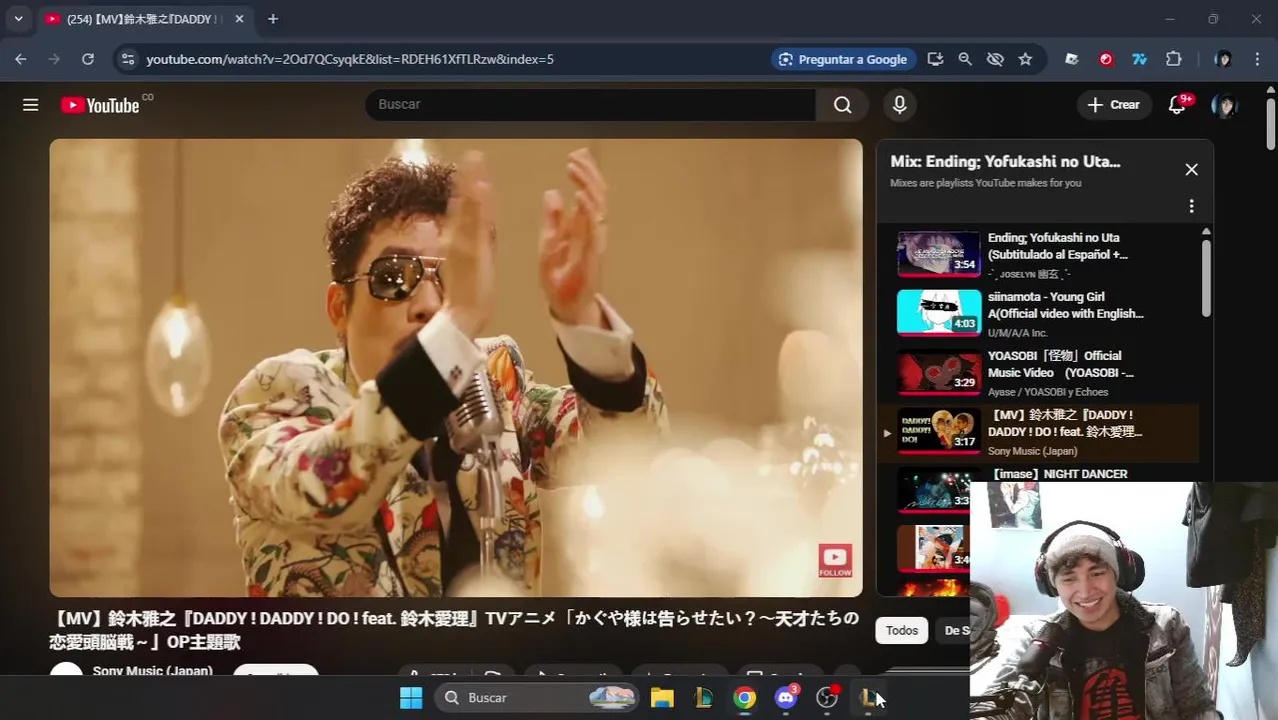This screenshot has height=720, width=1278.
Task: Open the YouTube guide hamburger menu
Action: 31,105
